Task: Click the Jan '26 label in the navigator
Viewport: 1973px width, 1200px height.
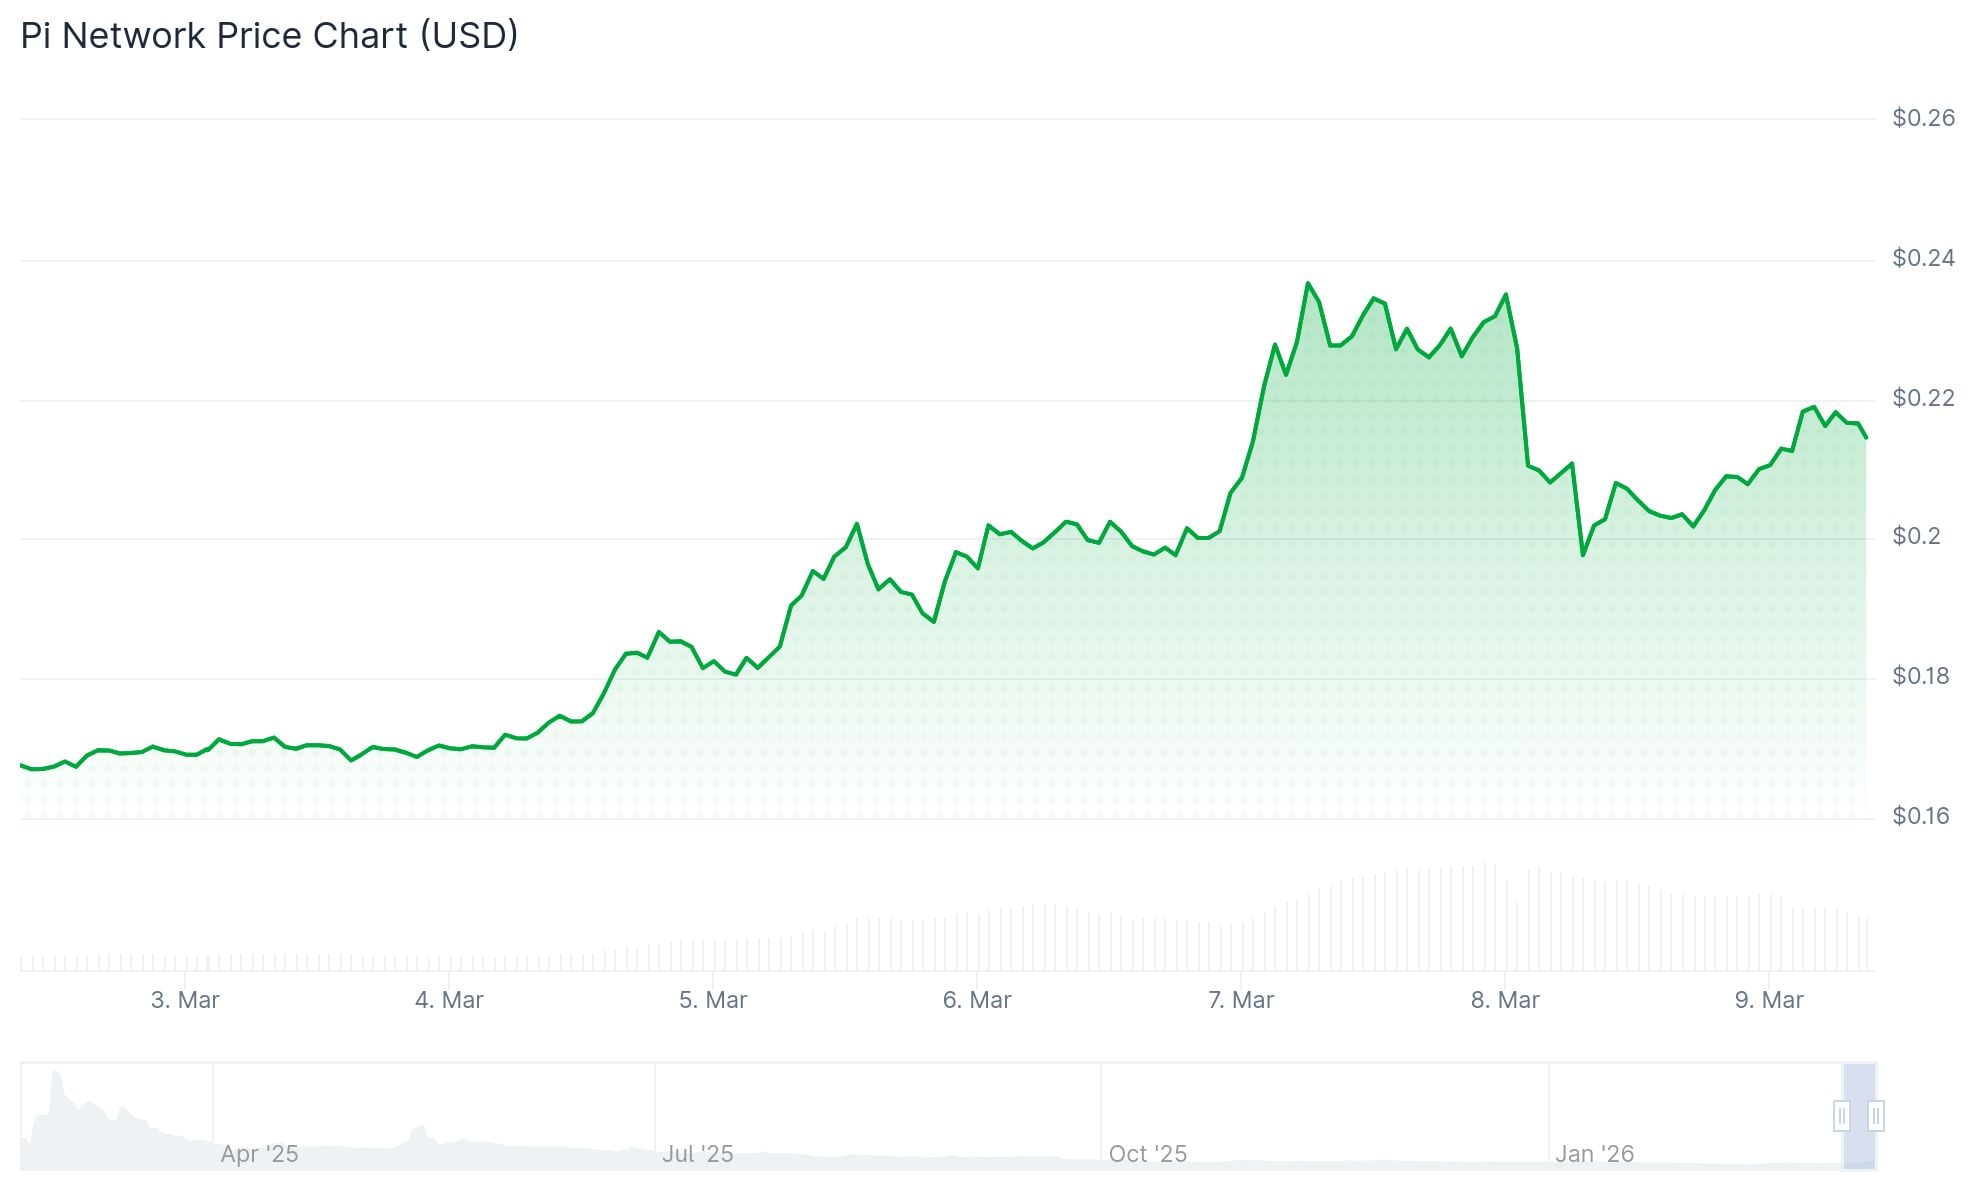Action: 1597,1153
